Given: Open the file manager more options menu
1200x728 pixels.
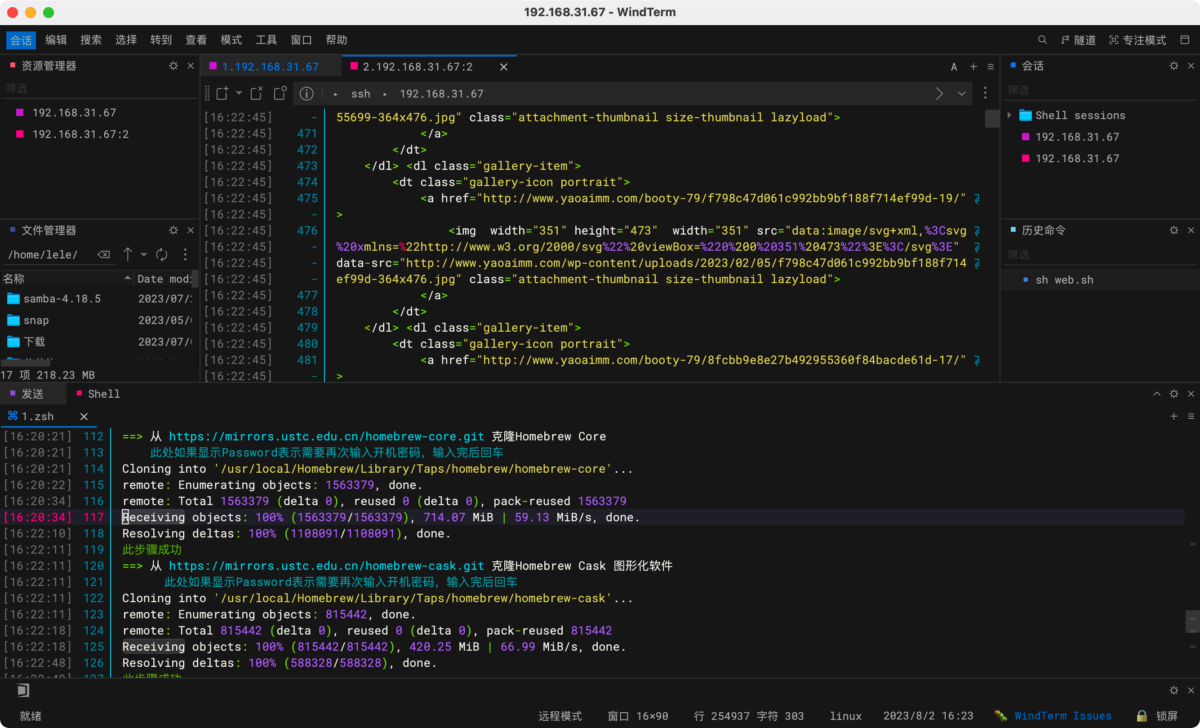Looking at the screenshot, I should tap(184, 255).
